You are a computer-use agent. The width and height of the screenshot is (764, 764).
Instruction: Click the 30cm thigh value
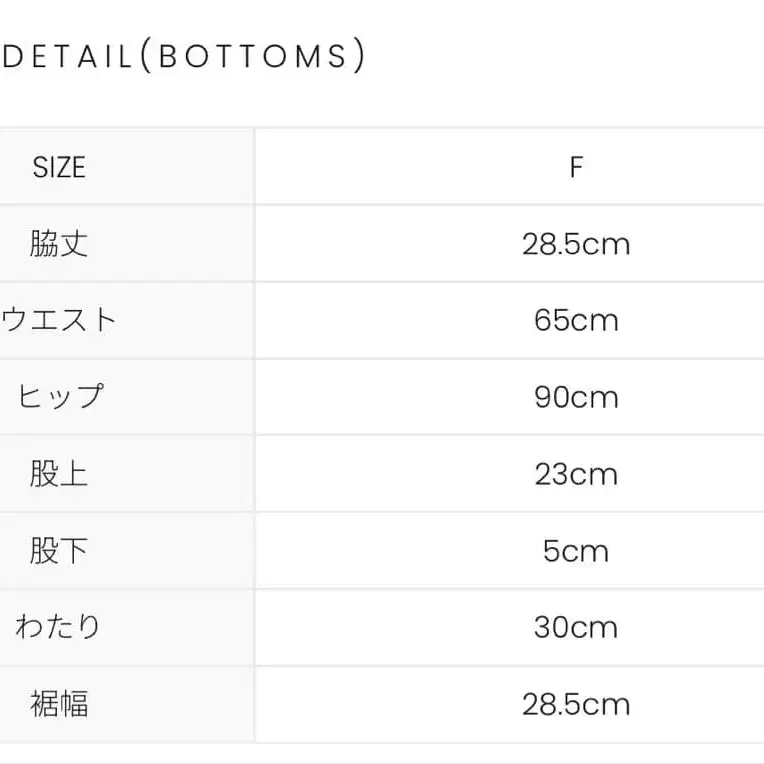coord(576,627)
